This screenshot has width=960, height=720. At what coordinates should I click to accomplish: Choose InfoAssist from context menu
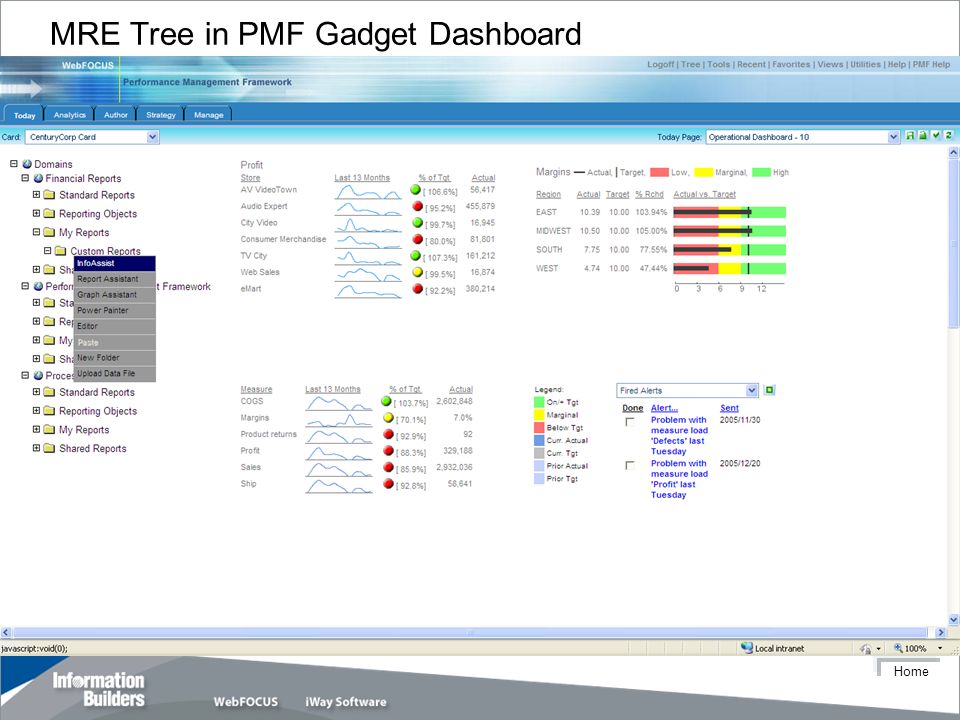pyautogui.click(x=114, y=263)
